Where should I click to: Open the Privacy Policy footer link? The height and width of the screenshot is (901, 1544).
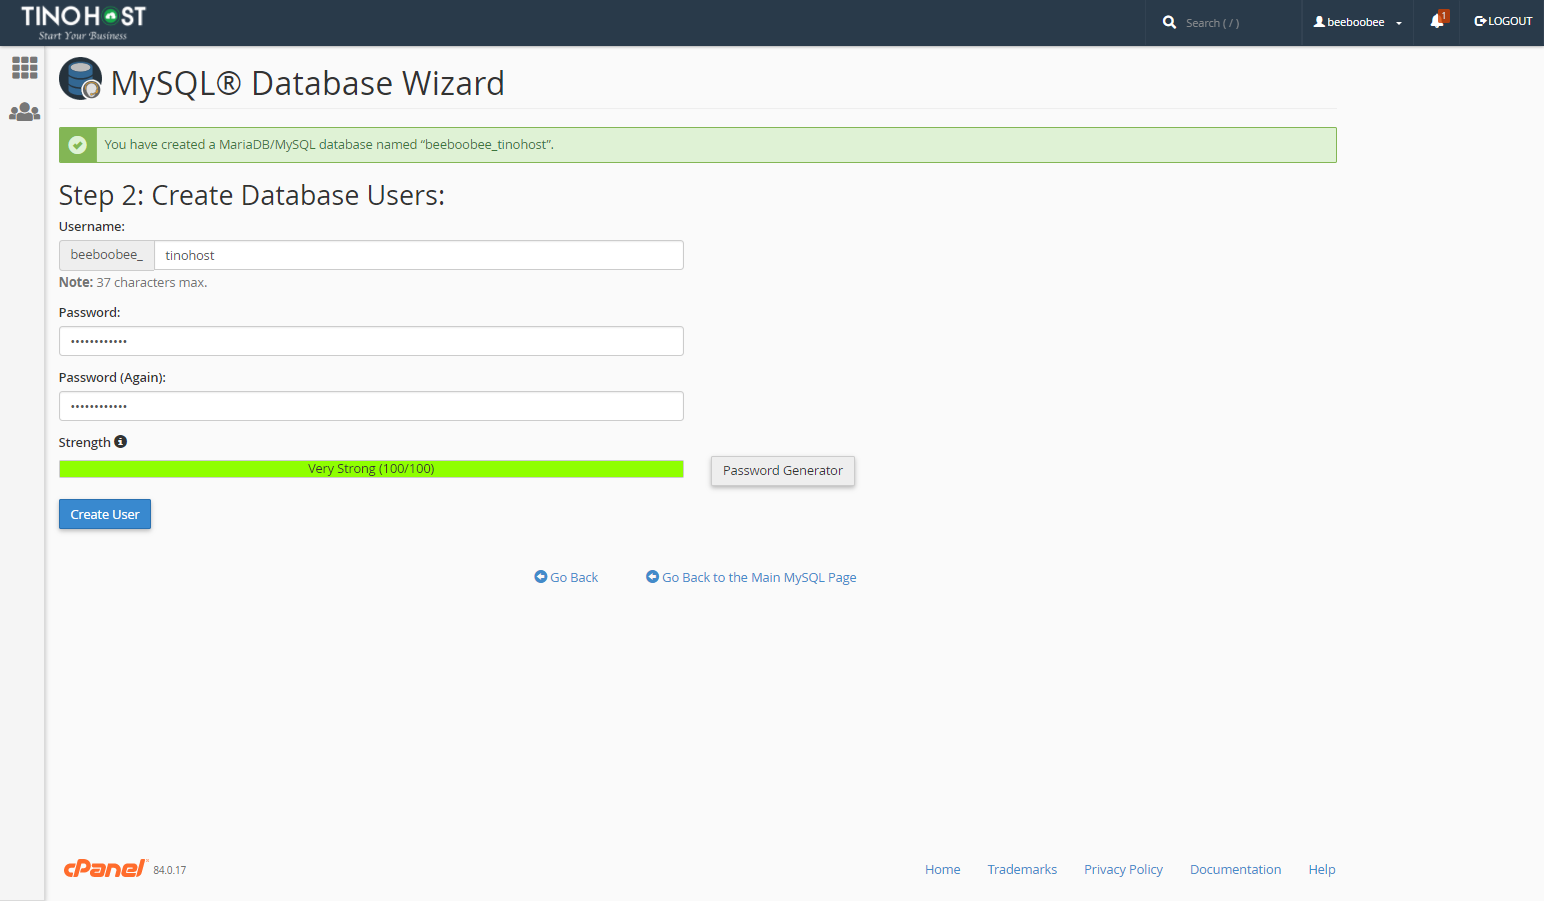pyautogui.click(x=1123, y=869)
